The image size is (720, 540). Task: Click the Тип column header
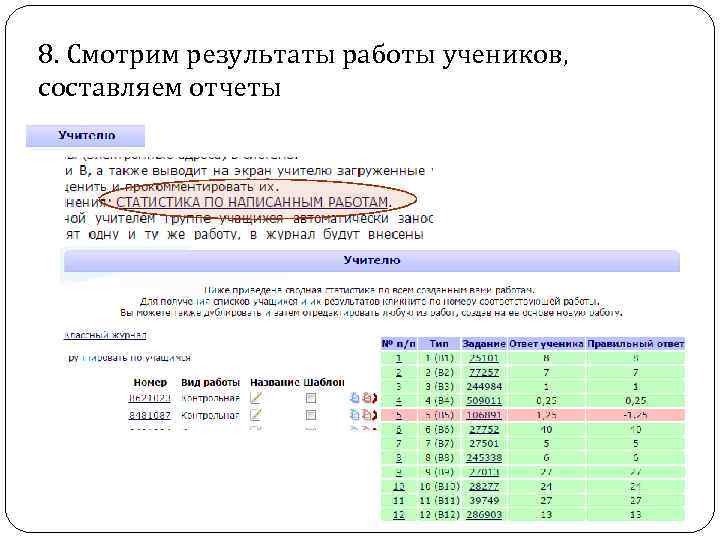[439, 344]
